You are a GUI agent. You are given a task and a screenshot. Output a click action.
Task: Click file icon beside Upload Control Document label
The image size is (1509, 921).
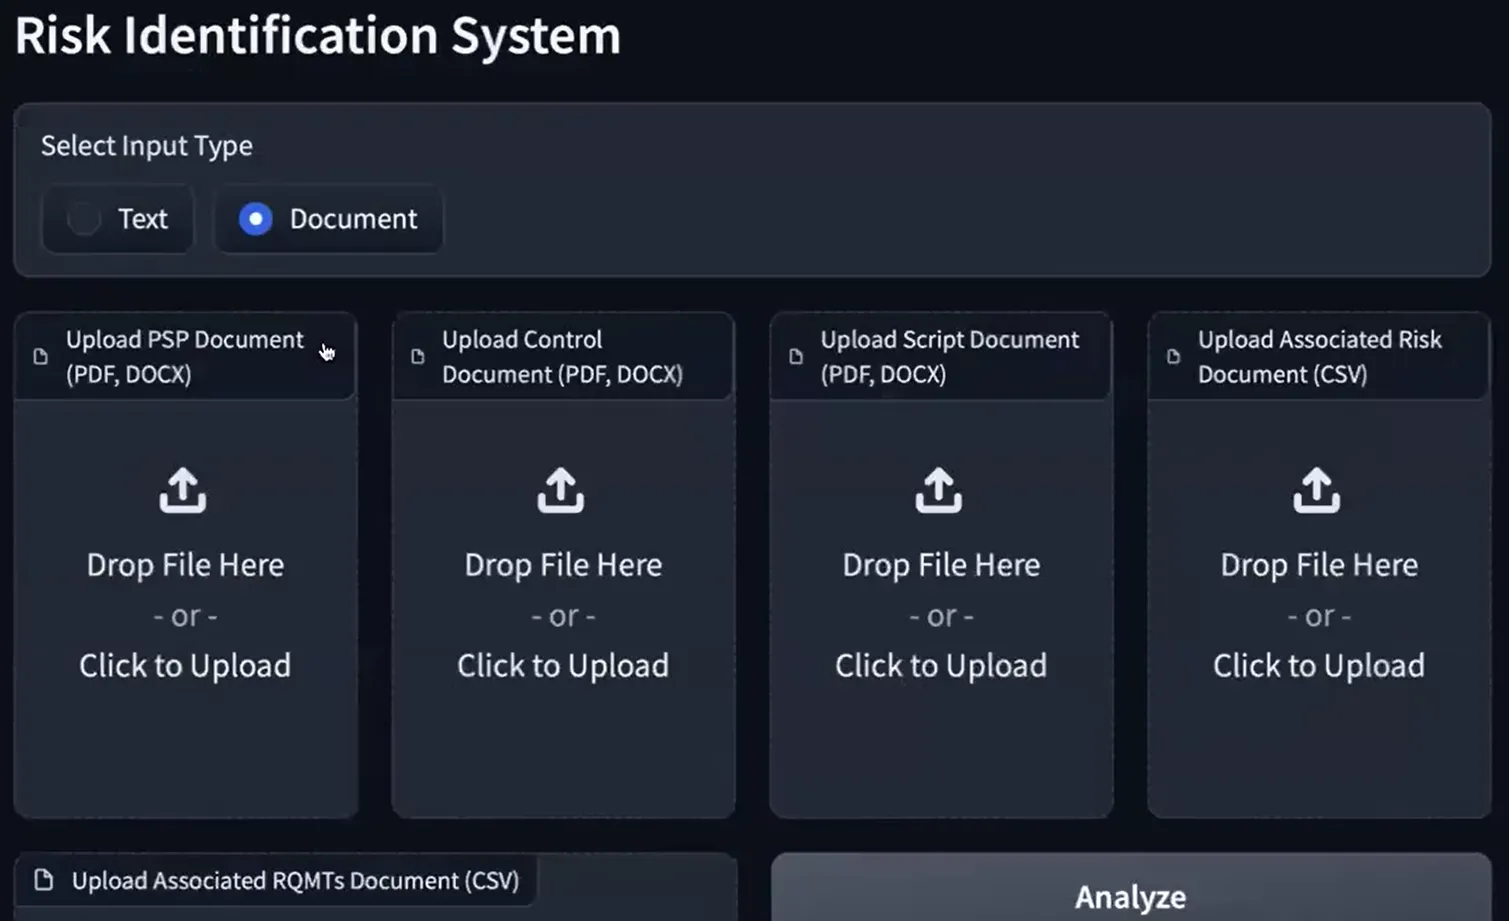point(418,357)
